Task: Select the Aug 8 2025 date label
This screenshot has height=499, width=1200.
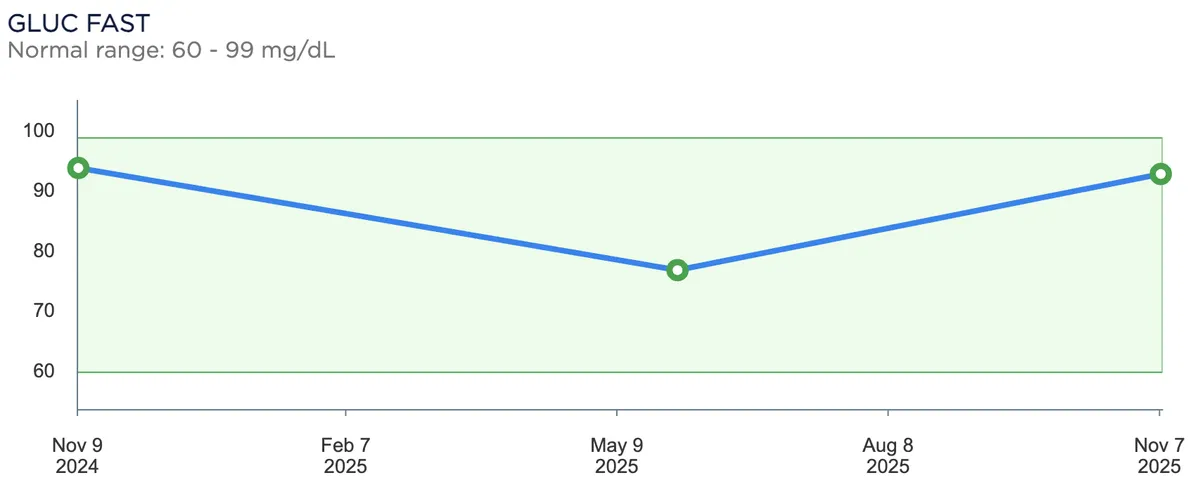Action: pos(887,454)
